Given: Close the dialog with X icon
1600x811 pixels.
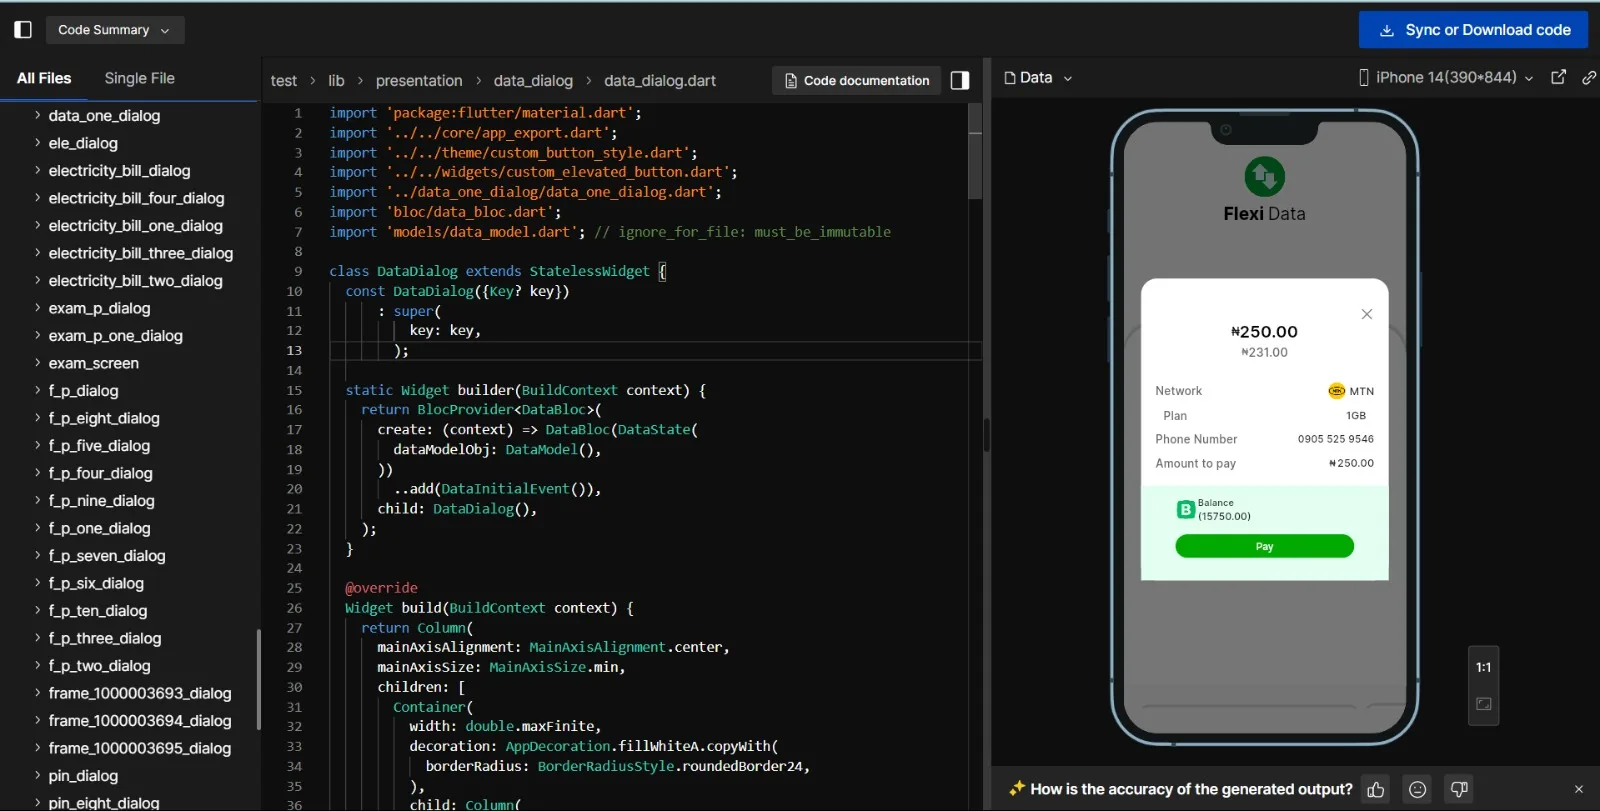Looking at the screenshot, I should coord(1366,314).
